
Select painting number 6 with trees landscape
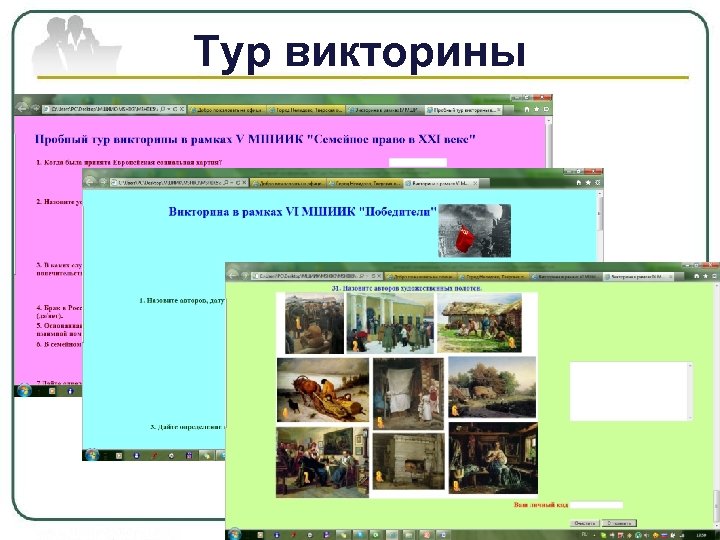[492, 387]
